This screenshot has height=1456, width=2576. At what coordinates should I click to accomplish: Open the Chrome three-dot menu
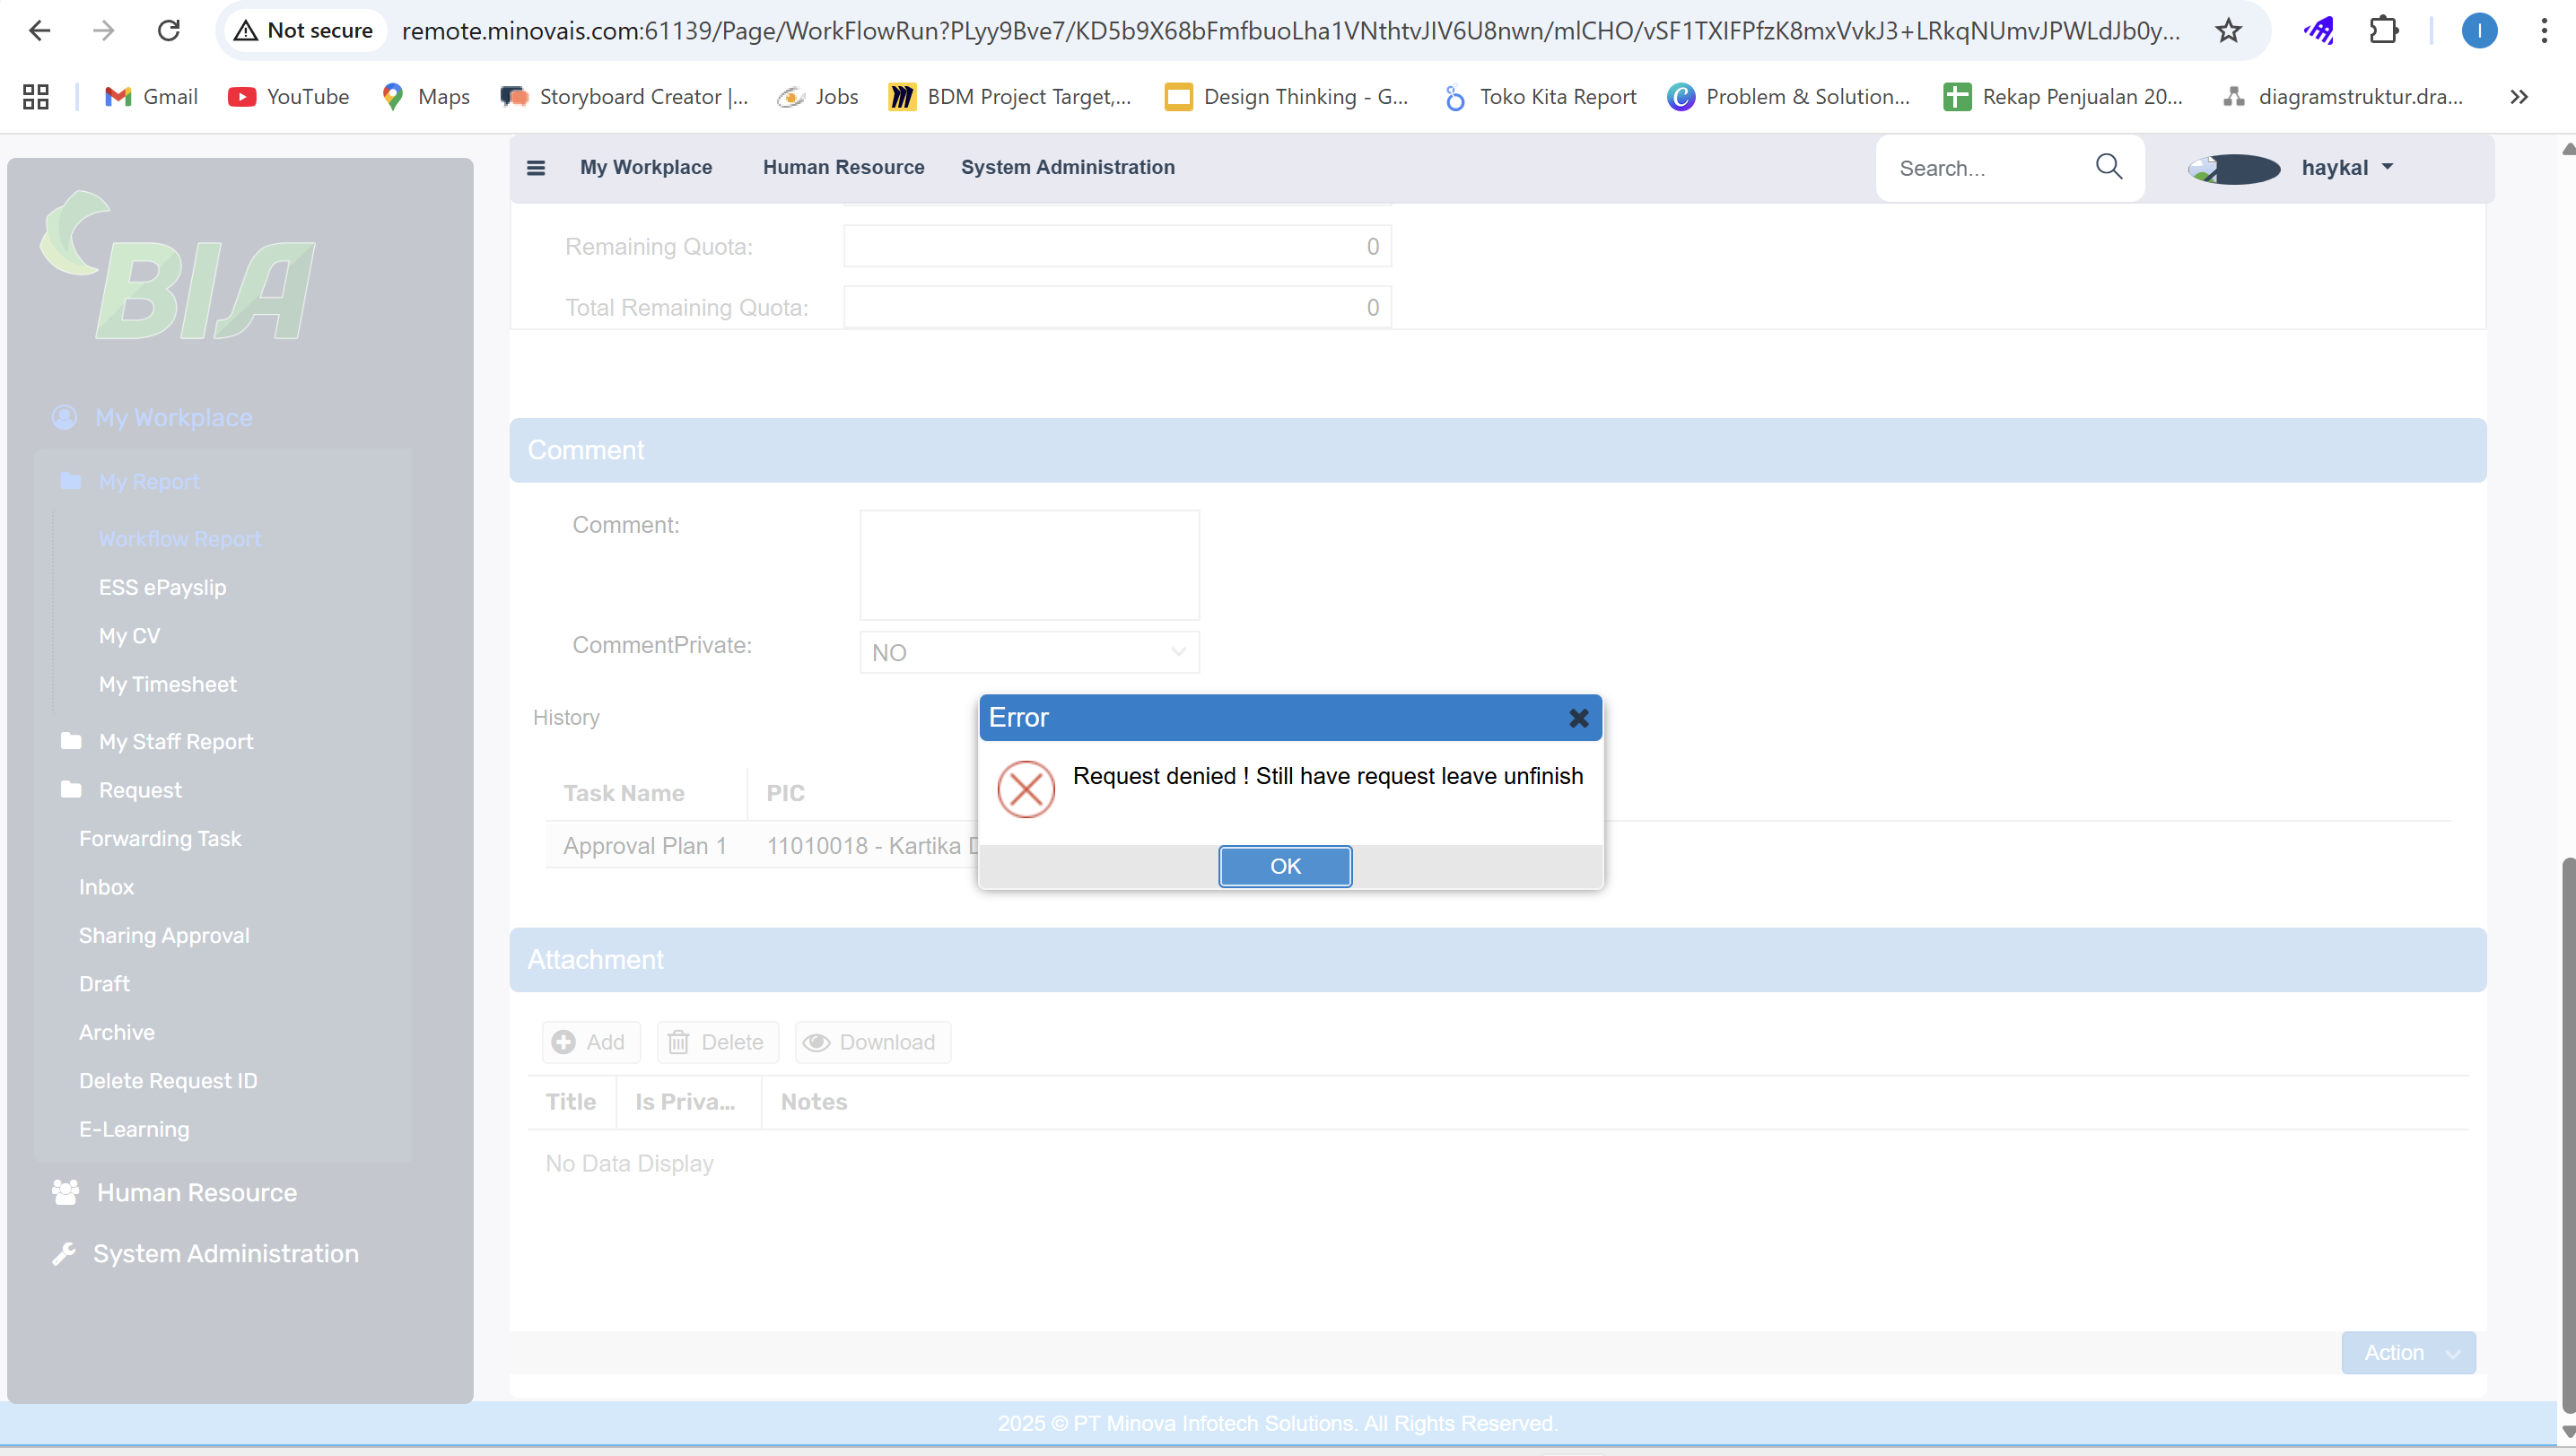coord(2544,31)
